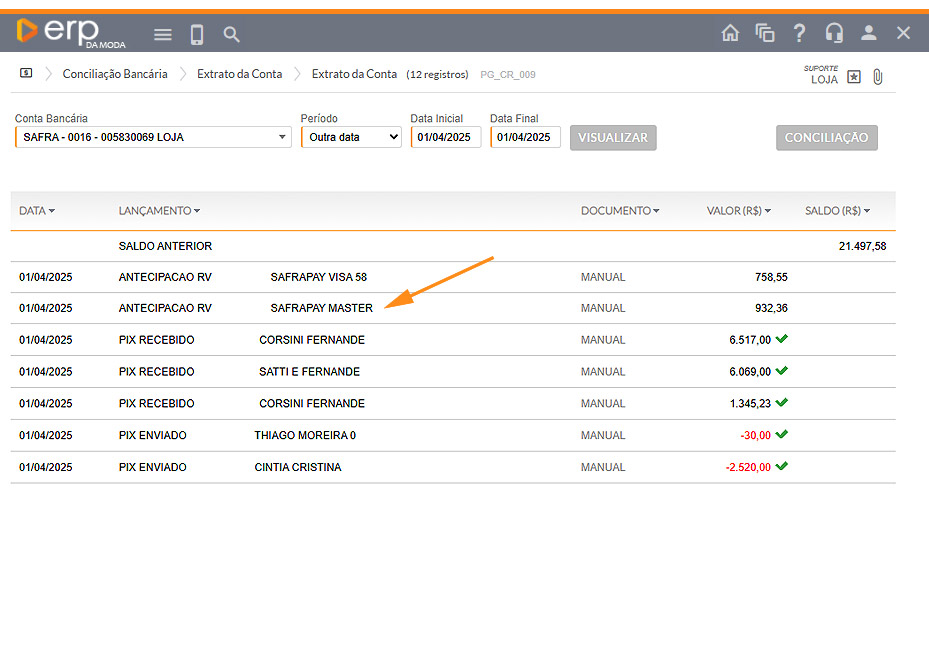Mark page as favorite star icon

pyautogui.click(x=854, y=77)
